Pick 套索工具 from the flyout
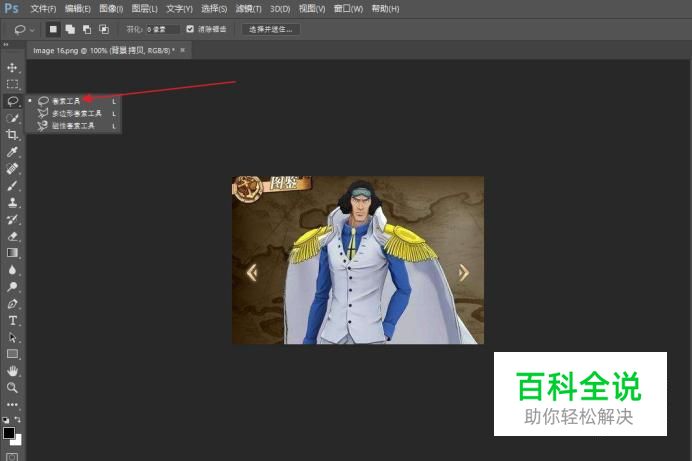This screenshot has height=461, width=692. tap(73, 101)
